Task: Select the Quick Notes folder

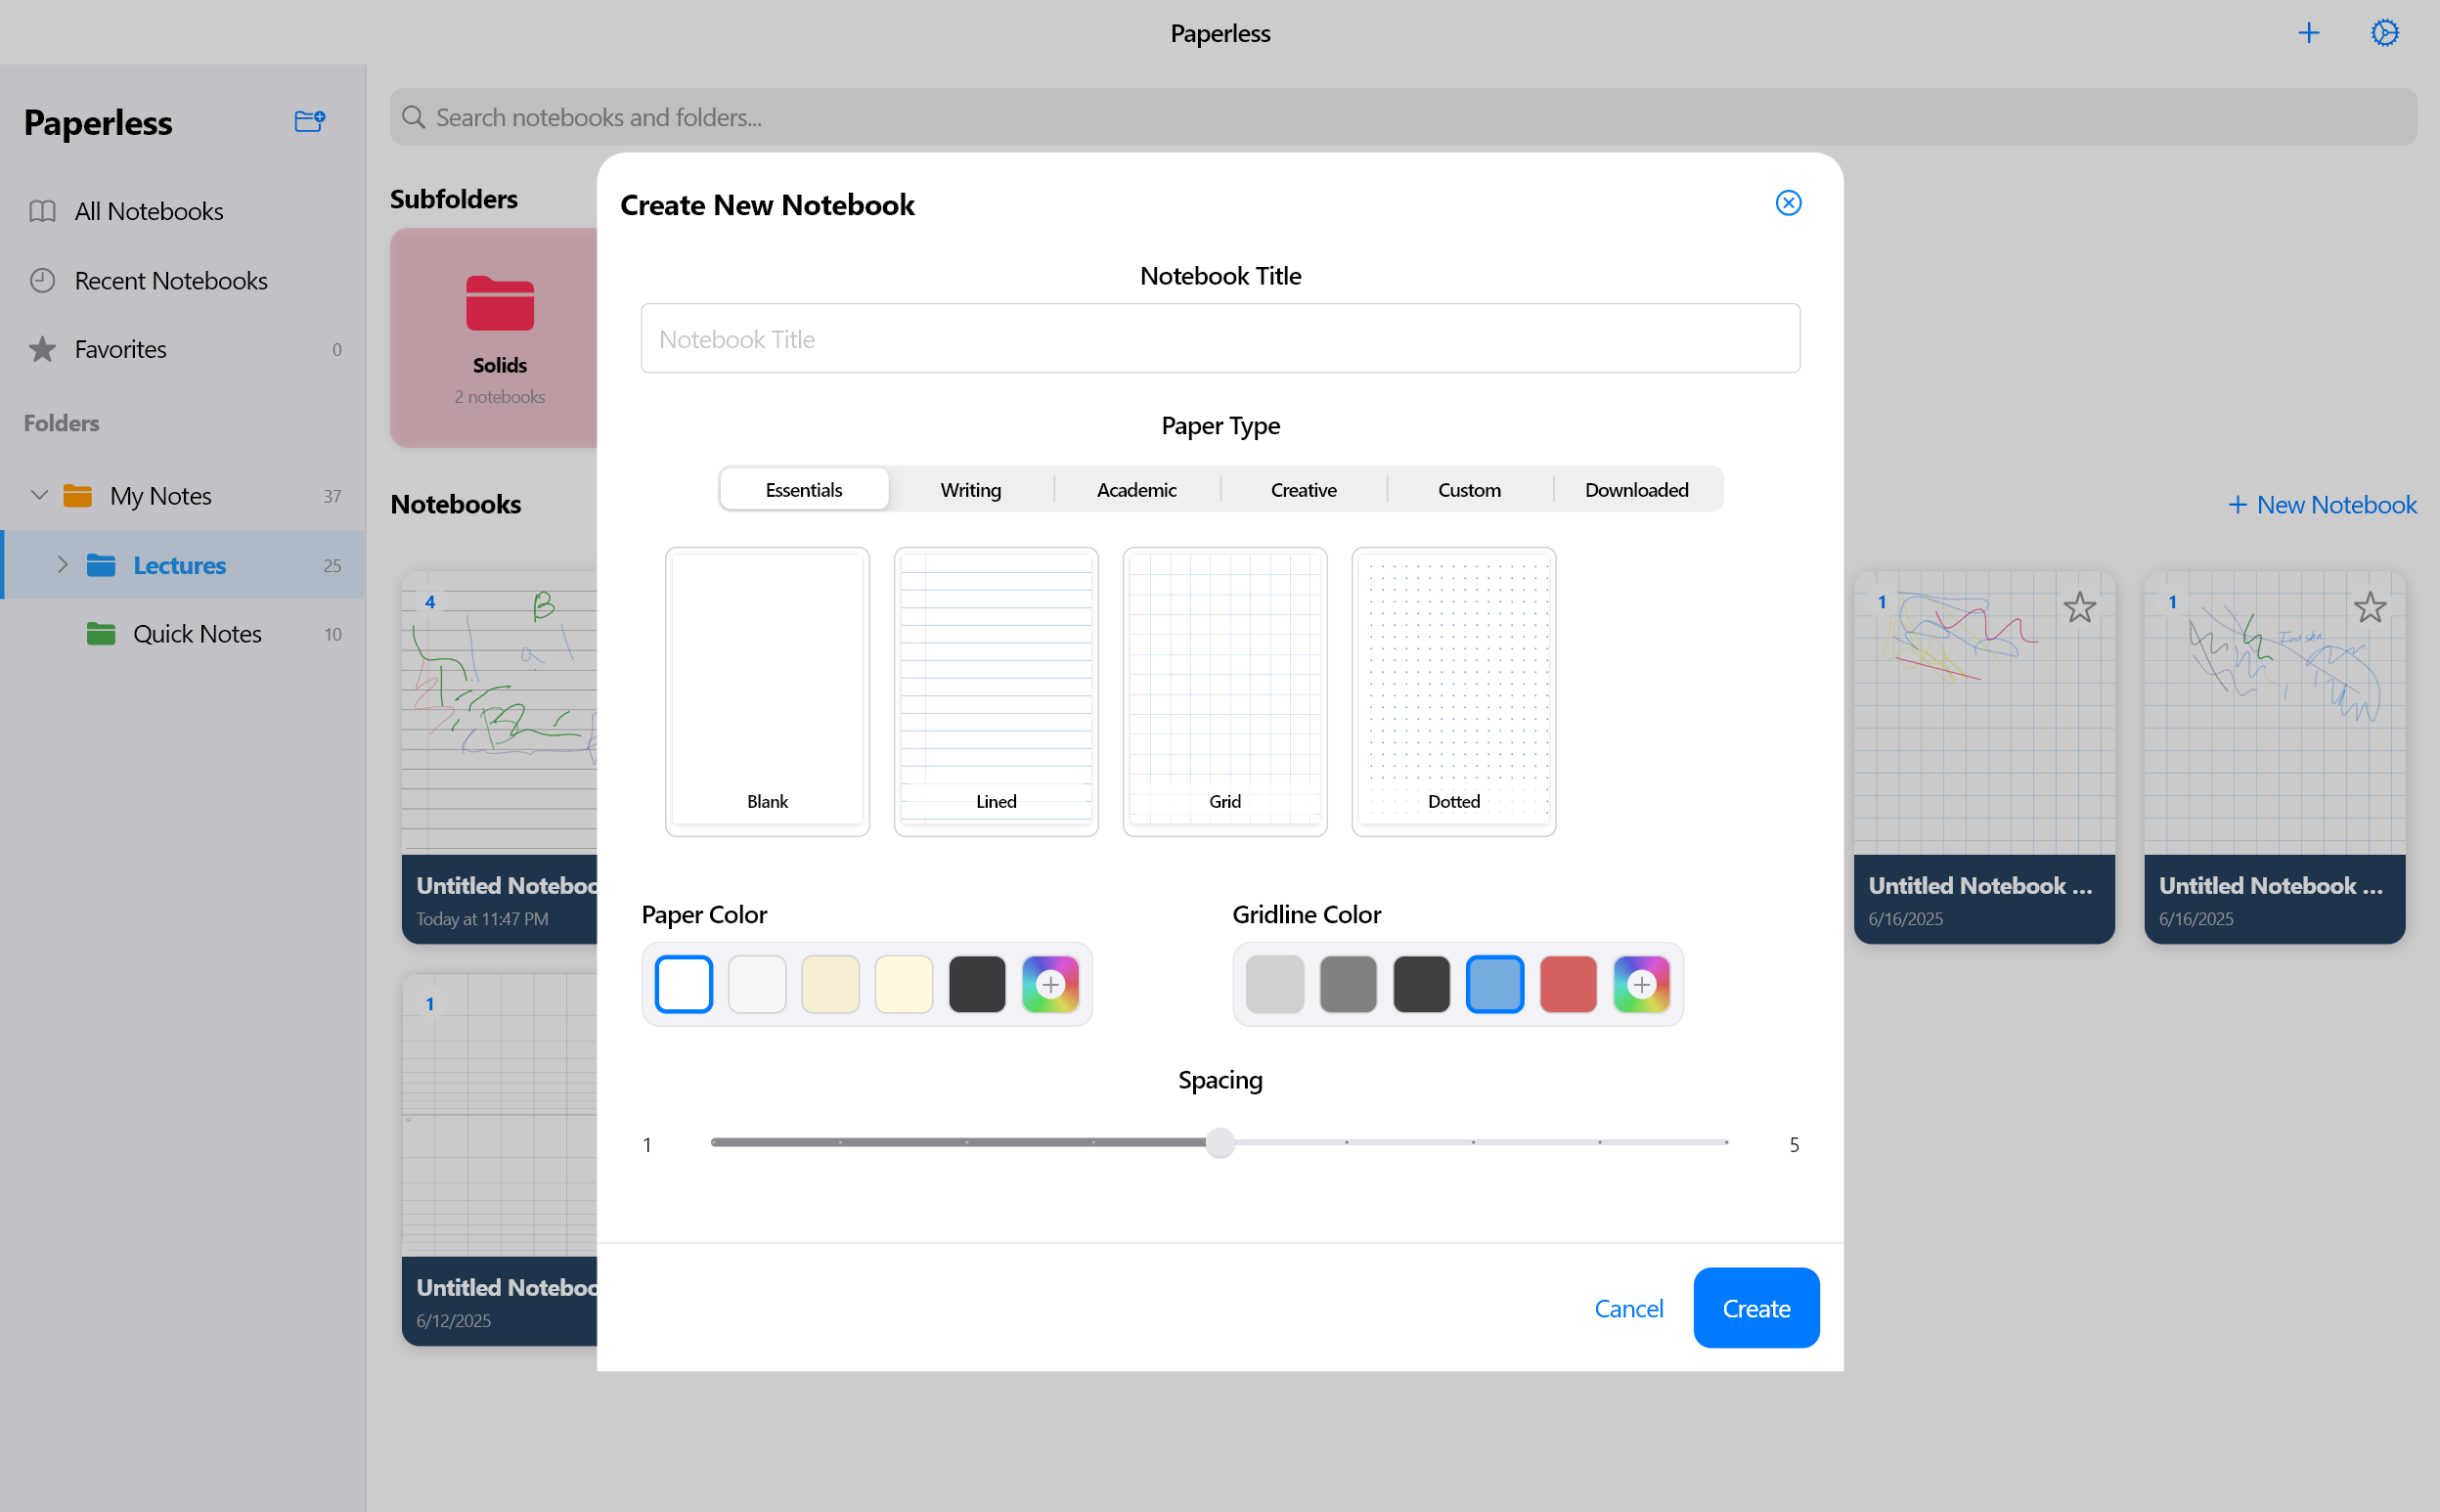Action: click(183, 634)
